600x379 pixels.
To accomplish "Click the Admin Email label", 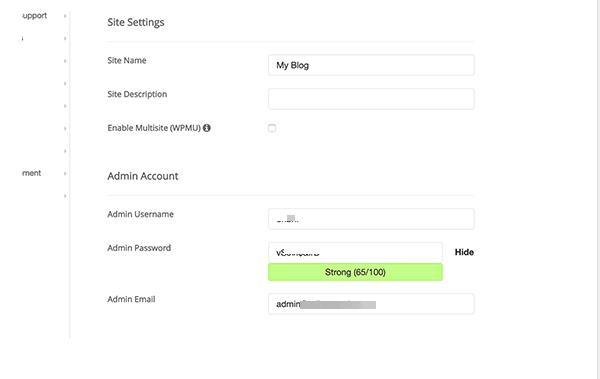I will pos(131,299).
